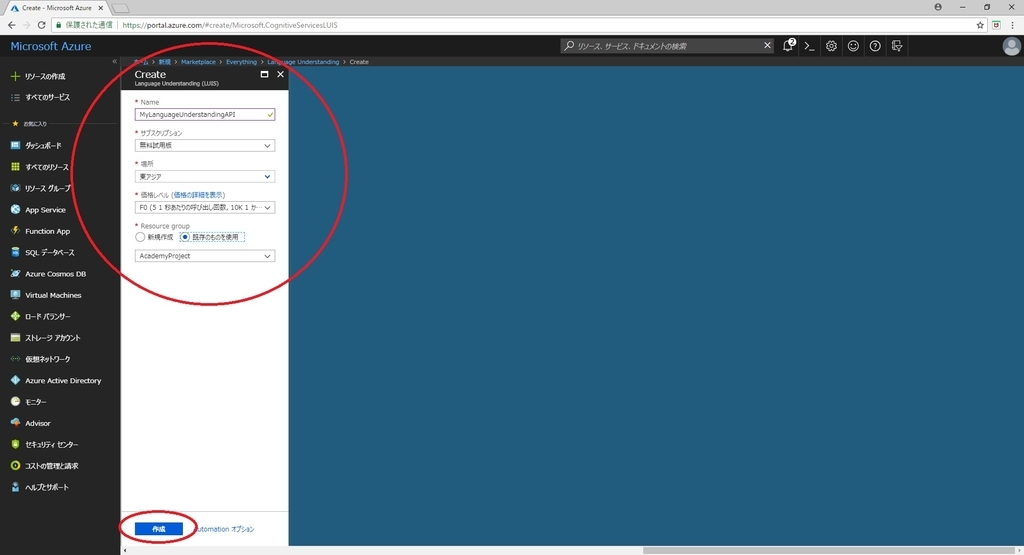The image size is (1024, 555).
Task: Select 新規作成 resource group radio
Action: click(x=140, y=237)
